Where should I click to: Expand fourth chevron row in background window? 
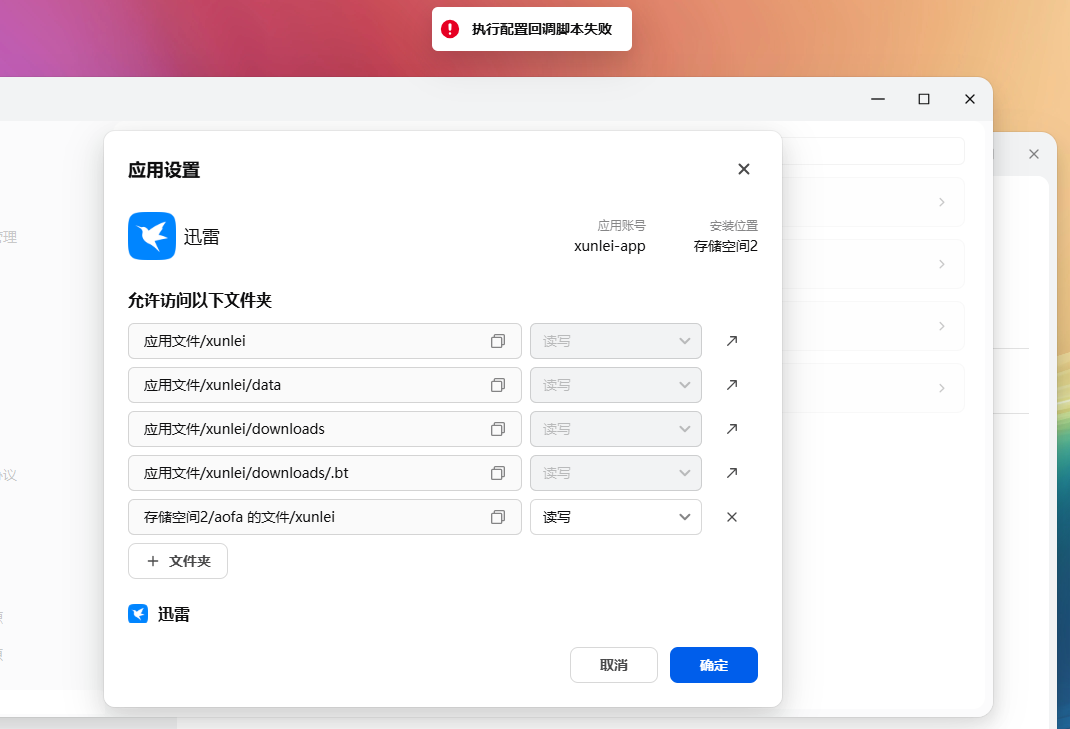coord(942,388)
